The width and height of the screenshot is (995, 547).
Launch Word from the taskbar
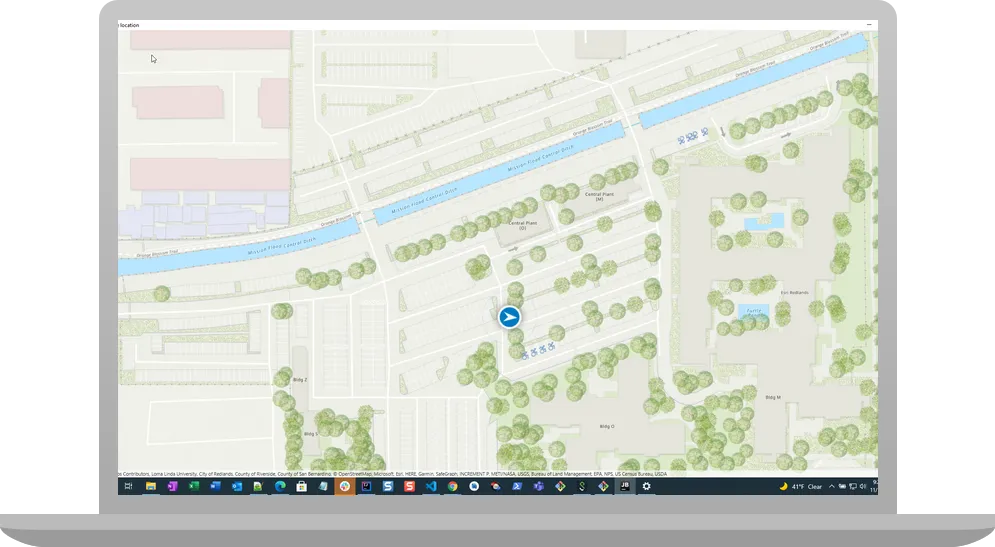(215, 487)
